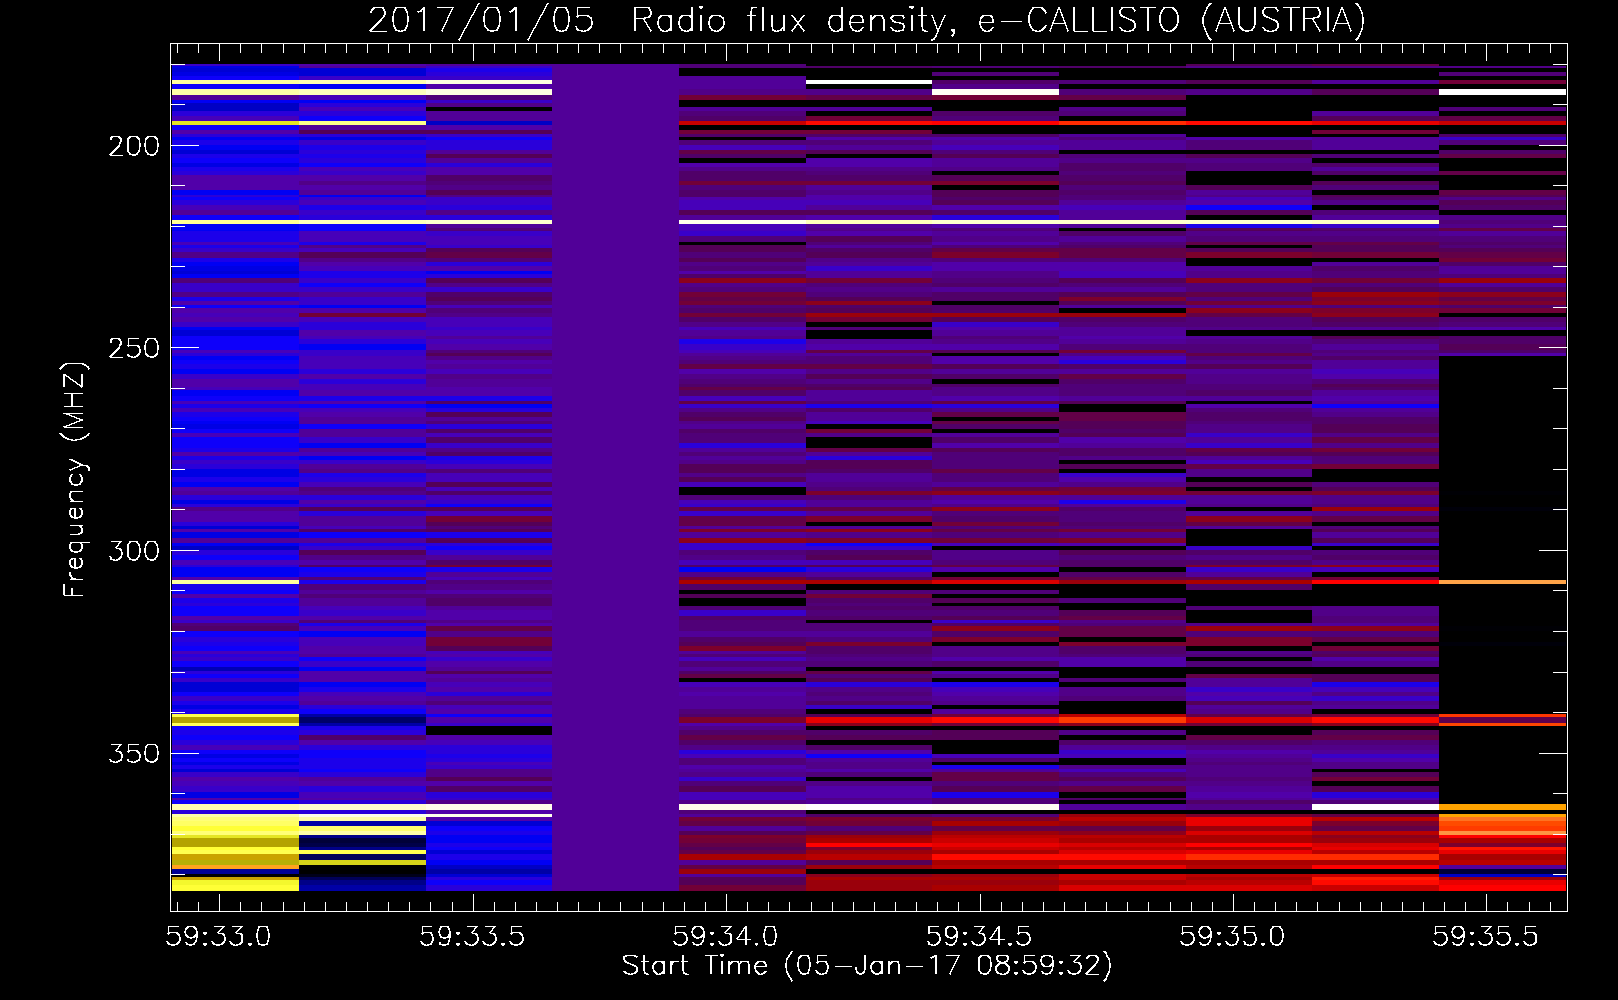
Task: Click the 200 frequency tick label
Action: pos(134,146)
